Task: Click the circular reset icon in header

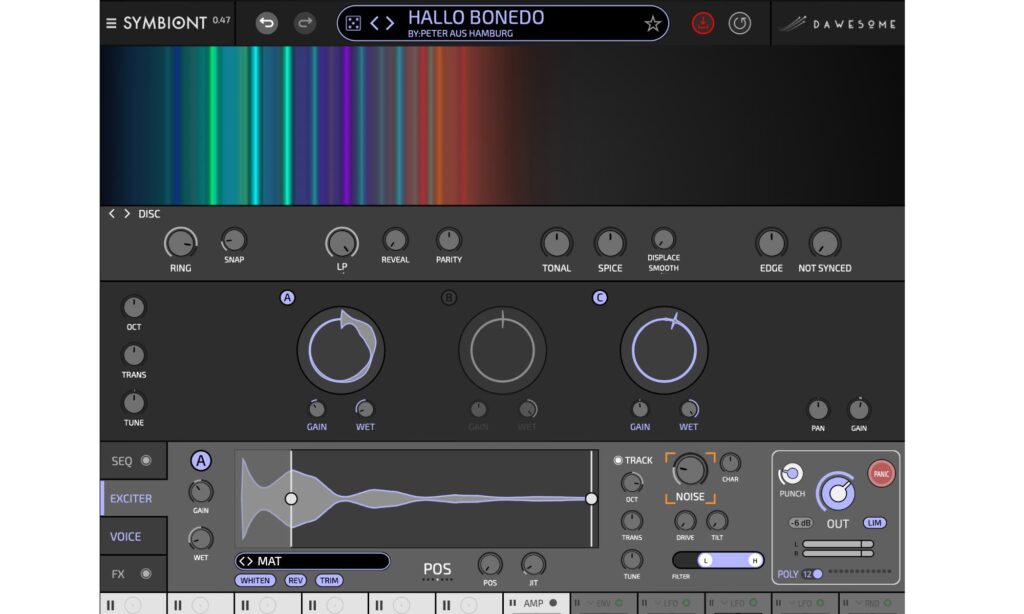Action: [739, 23]
